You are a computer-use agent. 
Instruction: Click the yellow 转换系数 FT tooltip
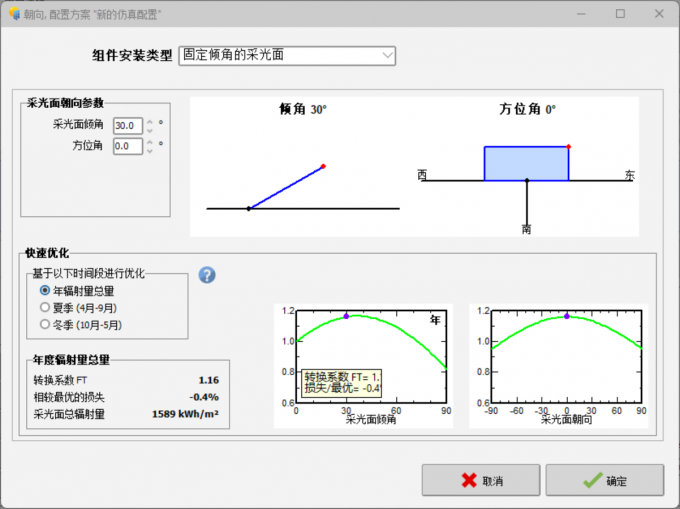[x=341, y=383]
